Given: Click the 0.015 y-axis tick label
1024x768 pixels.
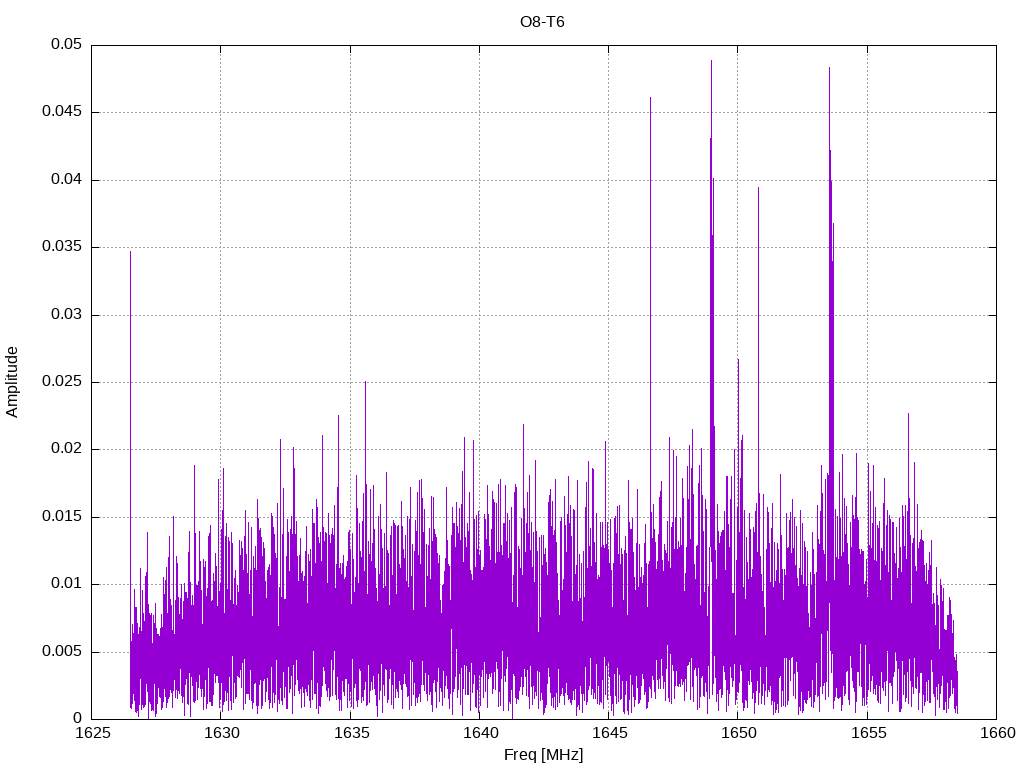Looking at the screenshot, I should 62,517.
